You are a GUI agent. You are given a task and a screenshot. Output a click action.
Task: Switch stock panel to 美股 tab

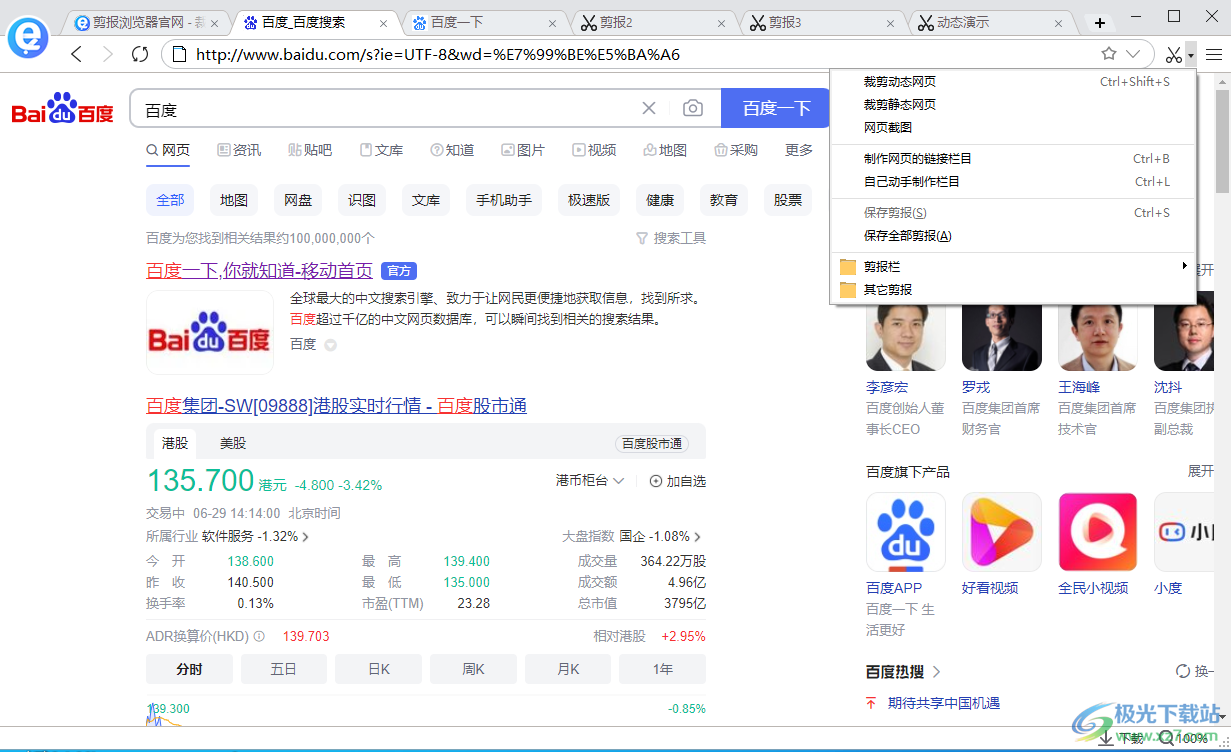coord(233,443)
